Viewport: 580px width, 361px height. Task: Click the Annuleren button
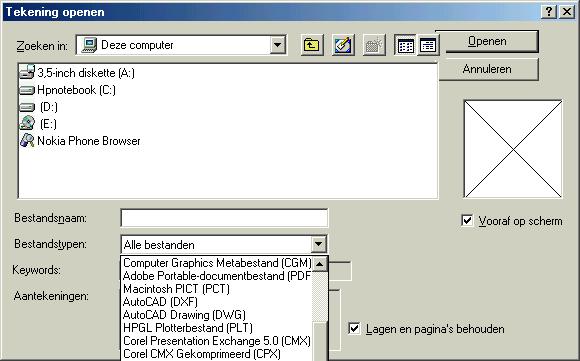tap(487, 69)
